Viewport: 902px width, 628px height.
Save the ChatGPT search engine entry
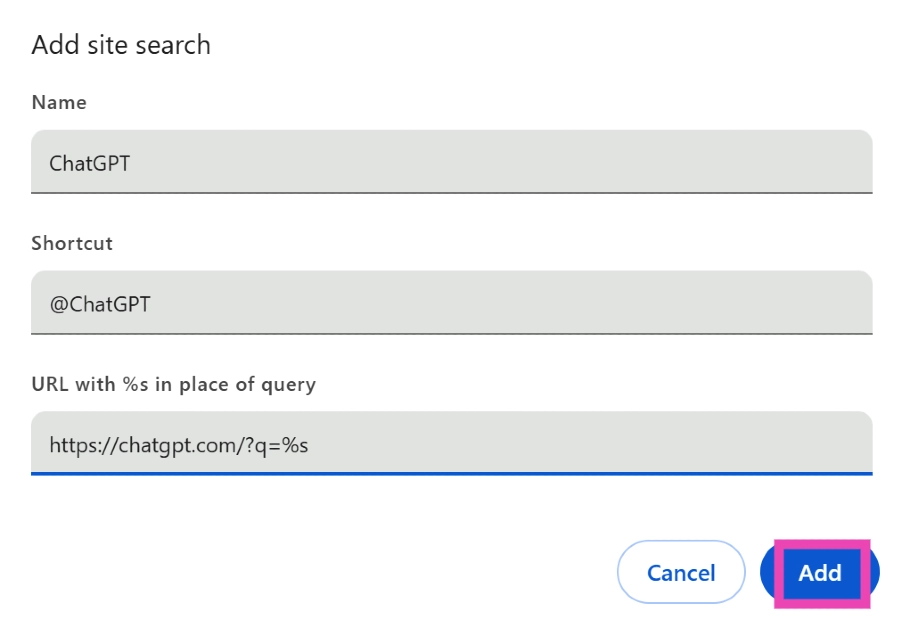coord(820,573)
